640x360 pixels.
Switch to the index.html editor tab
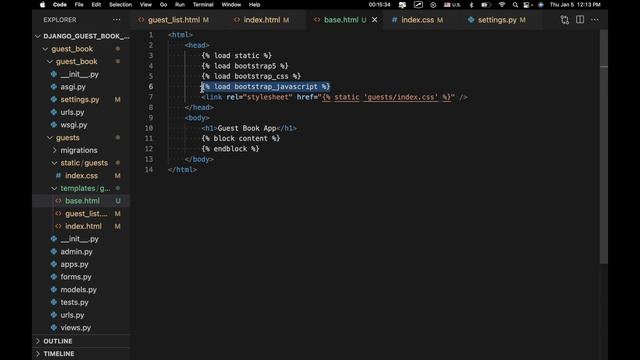pyautogui.click(x=262, y=20)
